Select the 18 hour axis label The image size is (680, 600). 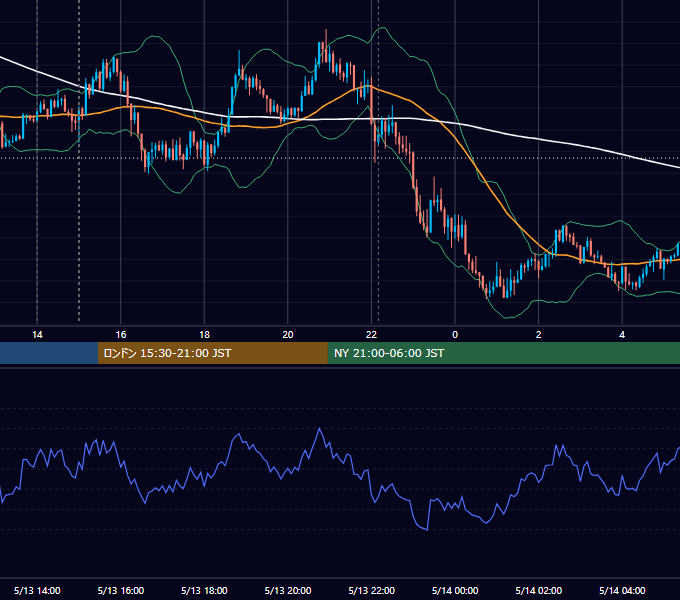coord(204,335)
